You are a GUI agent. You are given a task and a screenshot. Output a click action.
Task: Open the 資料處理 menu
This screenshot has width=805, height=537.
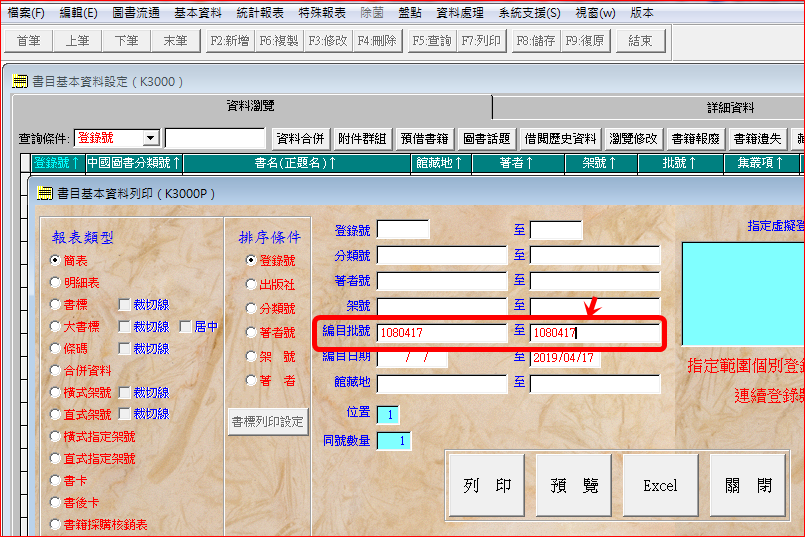460,13
